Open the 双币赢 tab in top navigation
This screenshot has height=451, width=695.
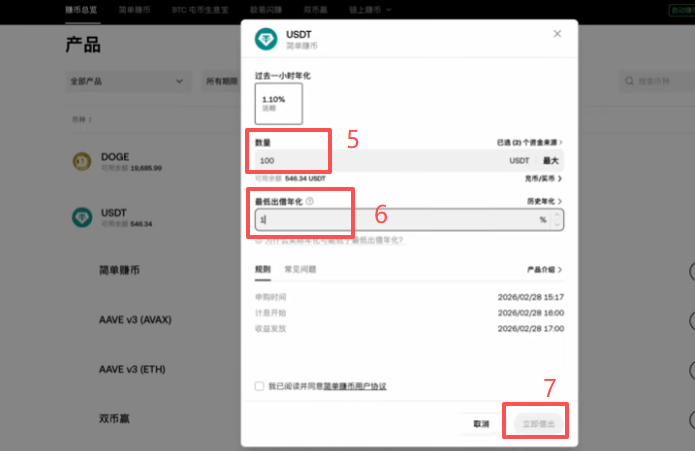(315, 10)
